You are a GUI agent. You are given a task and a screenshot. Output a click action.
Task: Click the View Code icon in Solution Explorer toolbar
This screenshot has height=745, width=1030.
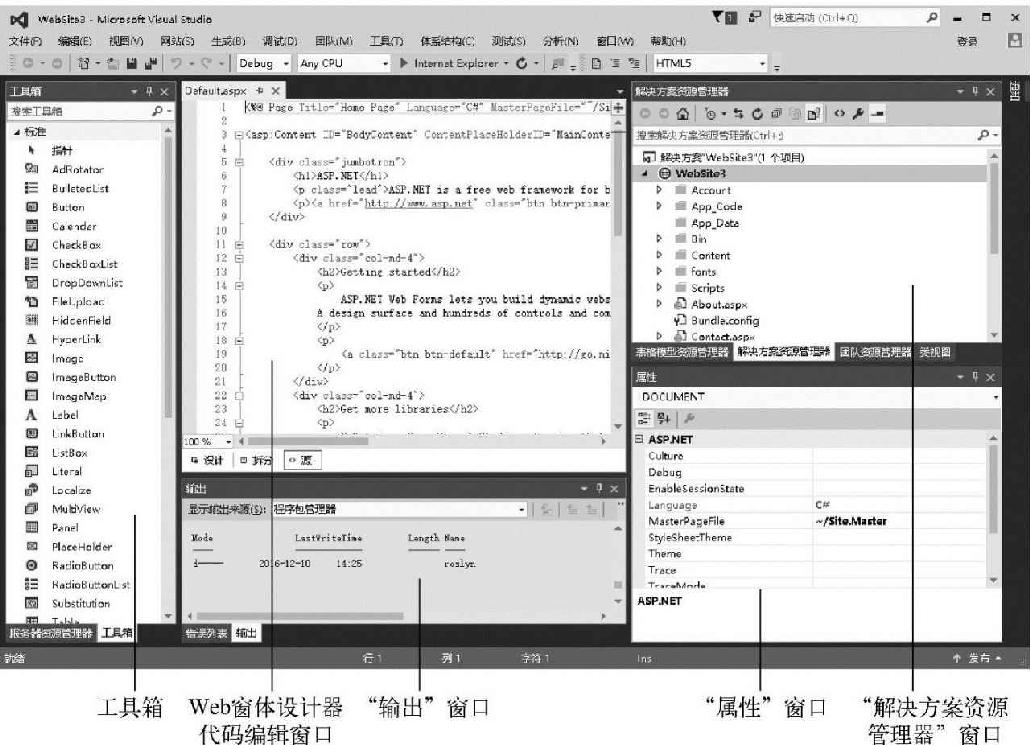840,114
